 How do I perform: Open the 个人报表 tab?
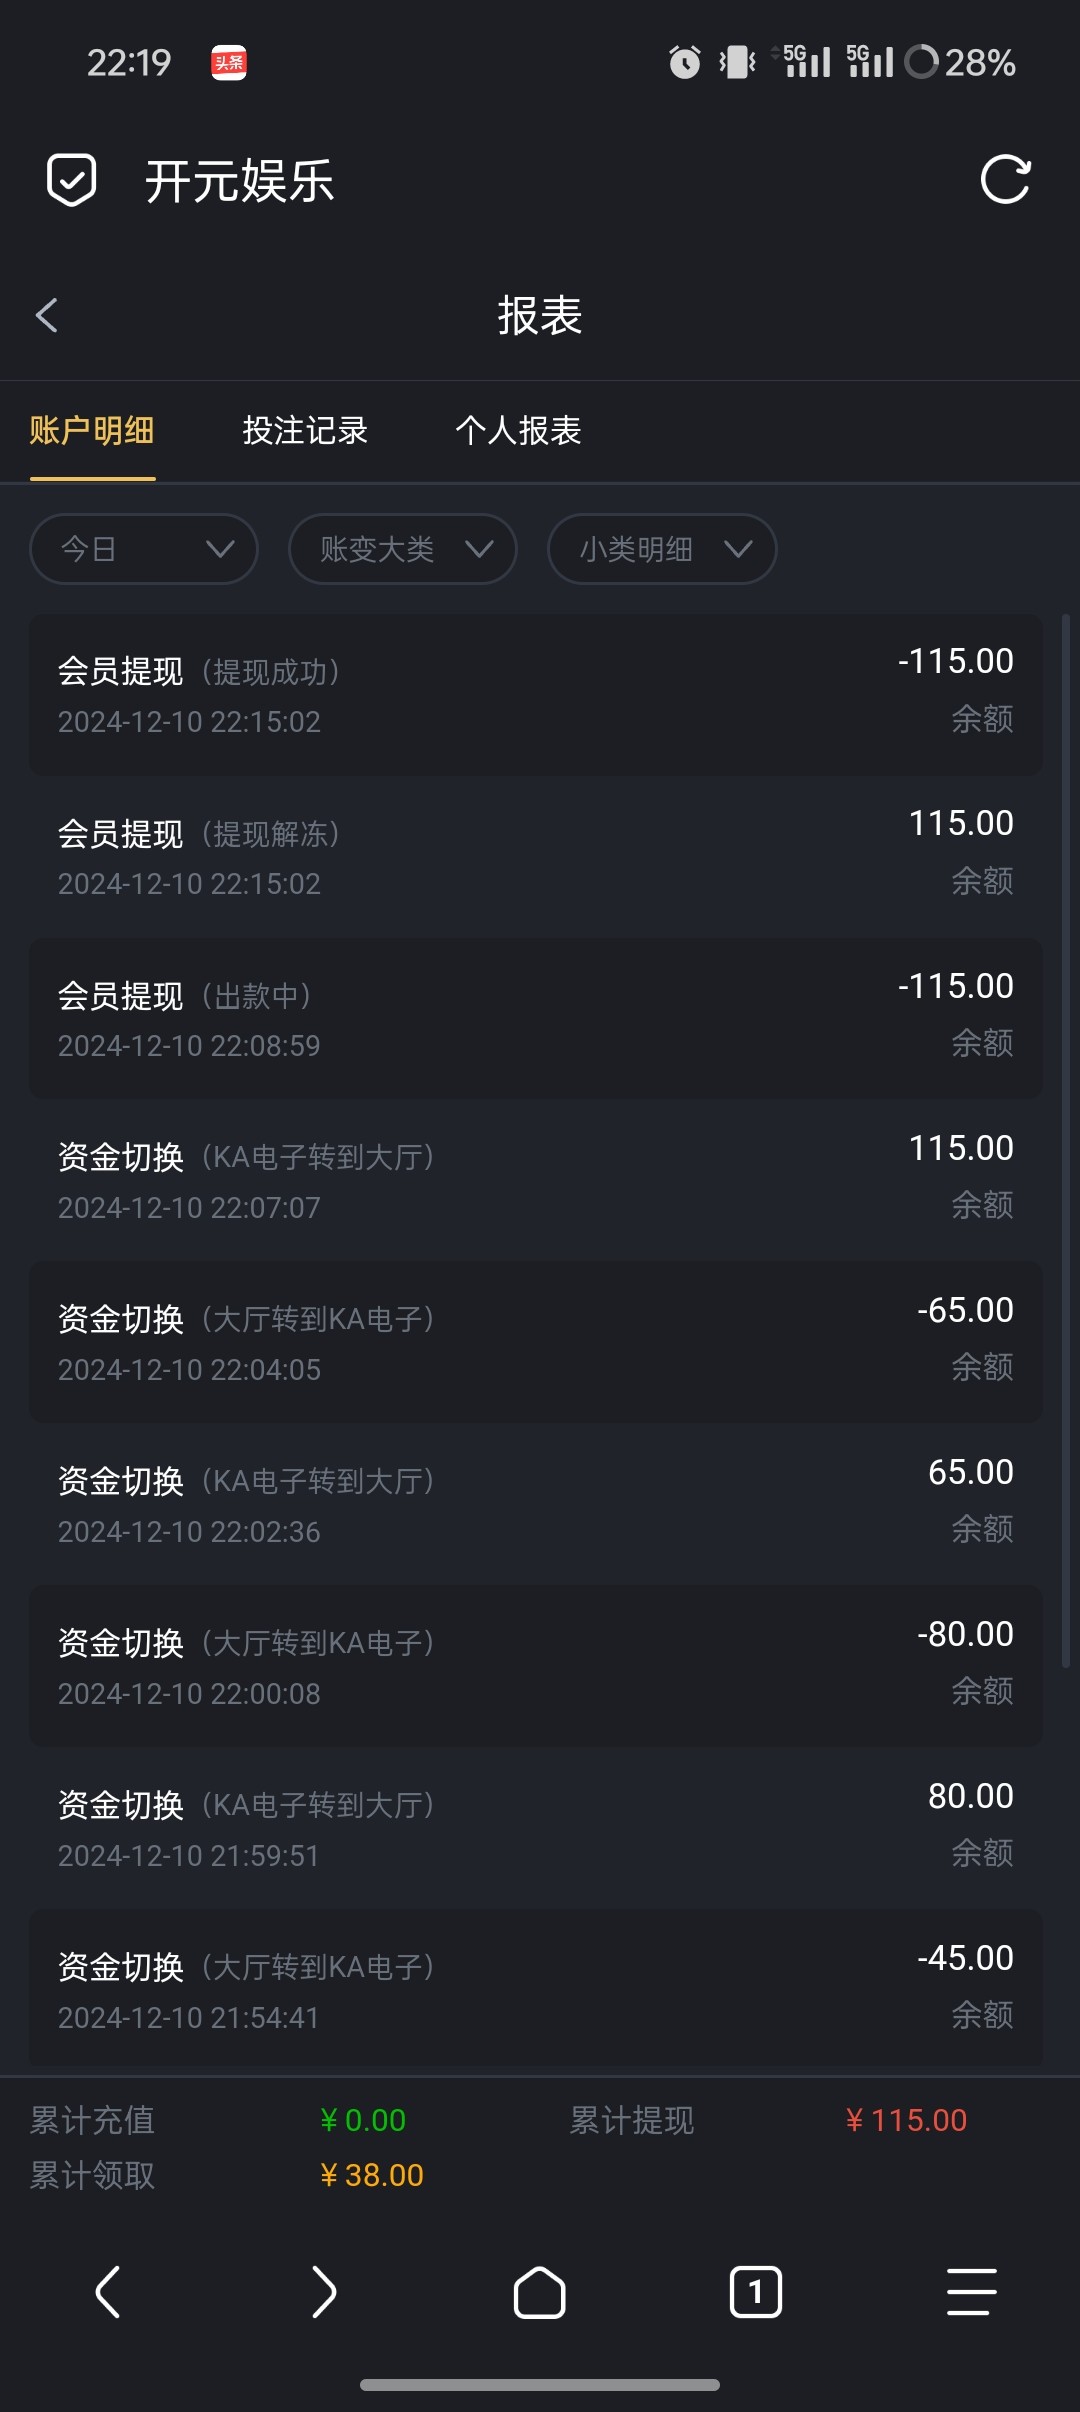(x=518, y=431)
